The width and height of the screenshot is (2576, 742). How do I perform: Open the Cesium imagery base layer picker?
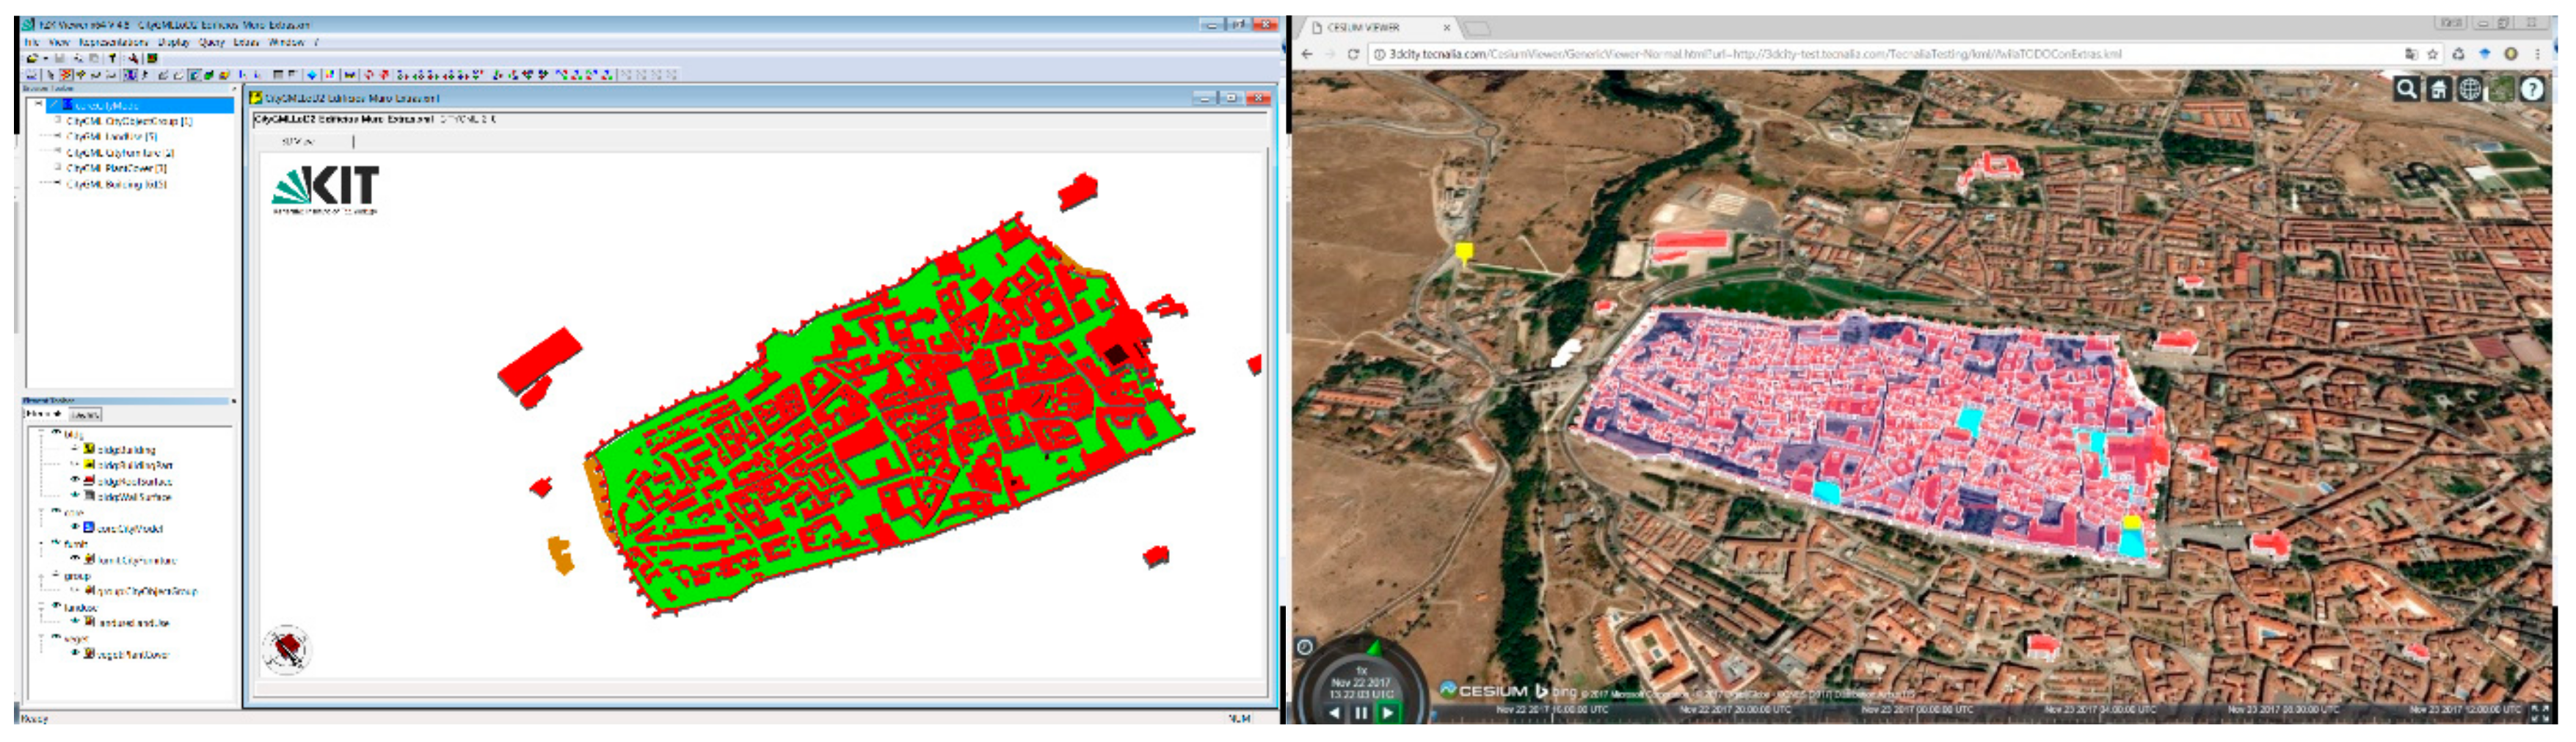[x=2500, y=89]
